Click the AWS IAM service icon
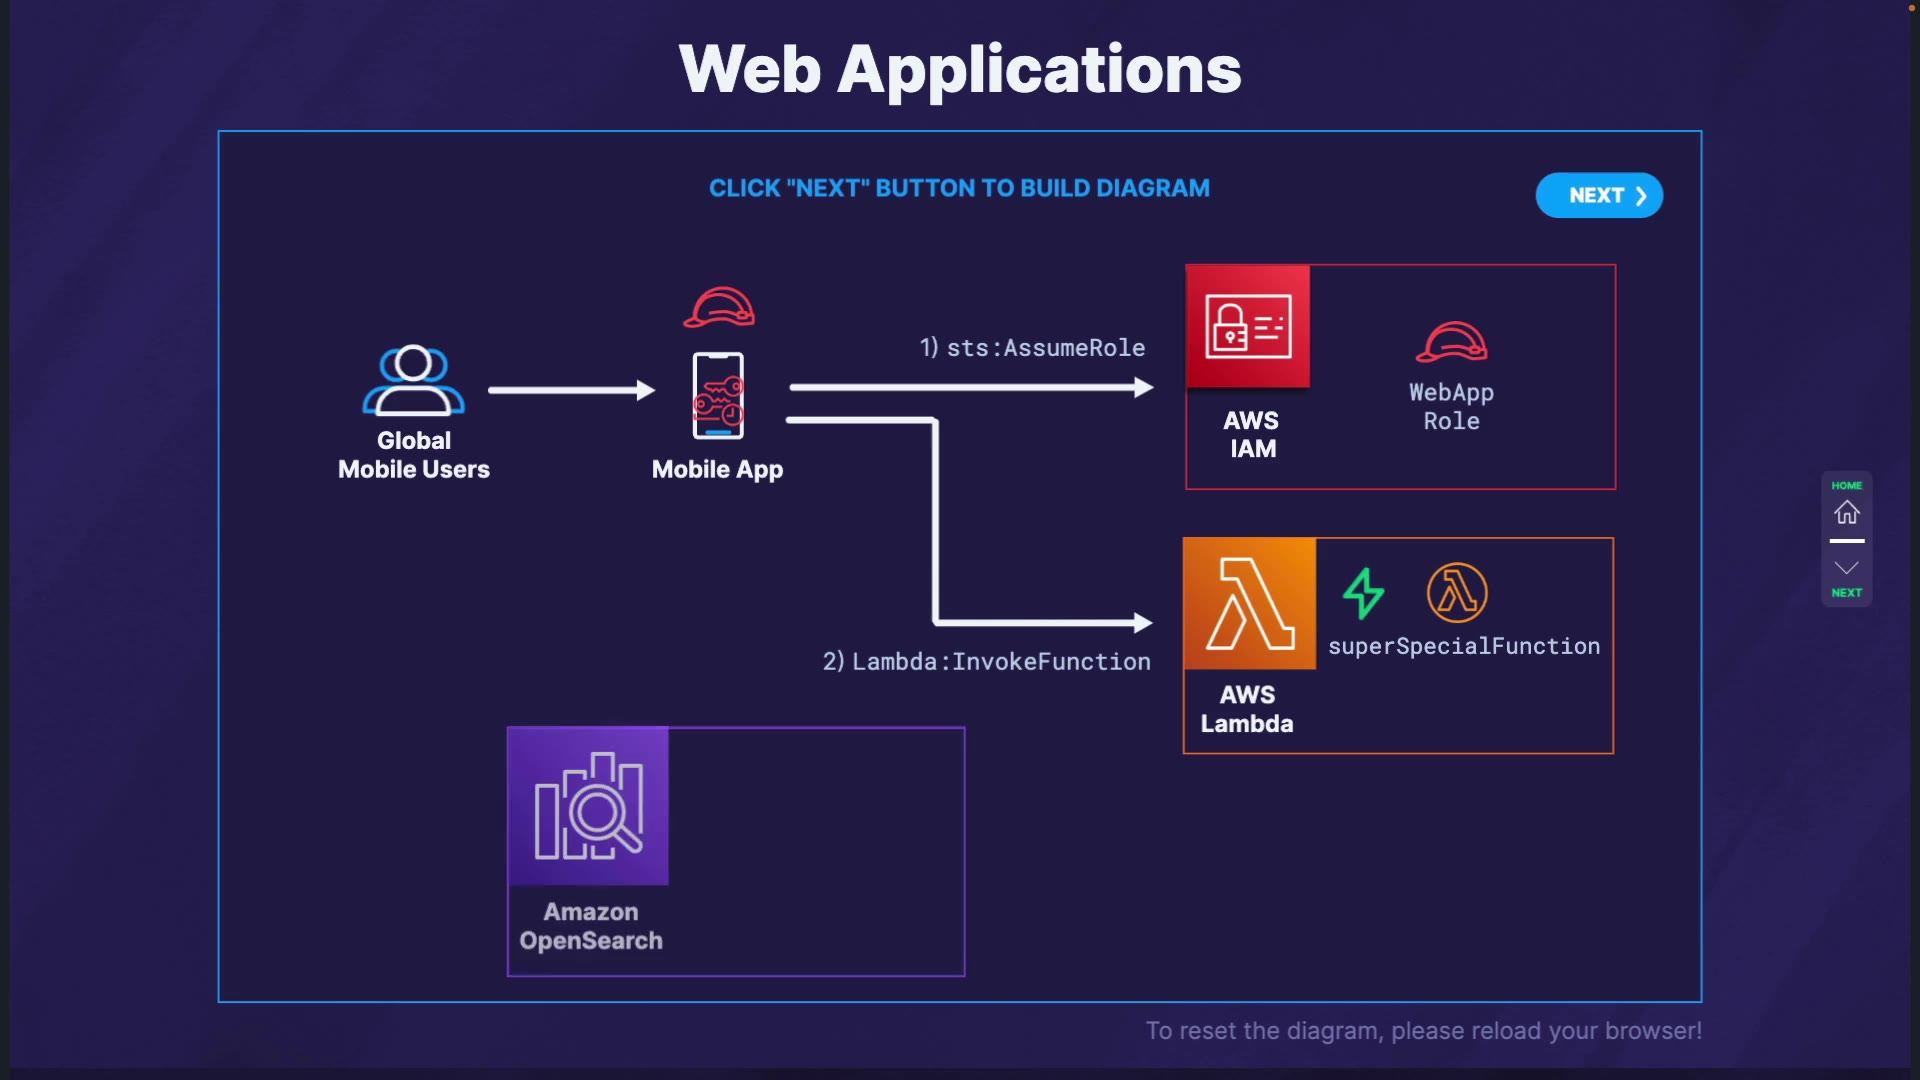Image resolution: width=1920 pixels, height=1080 pixels. point(1248,326)
